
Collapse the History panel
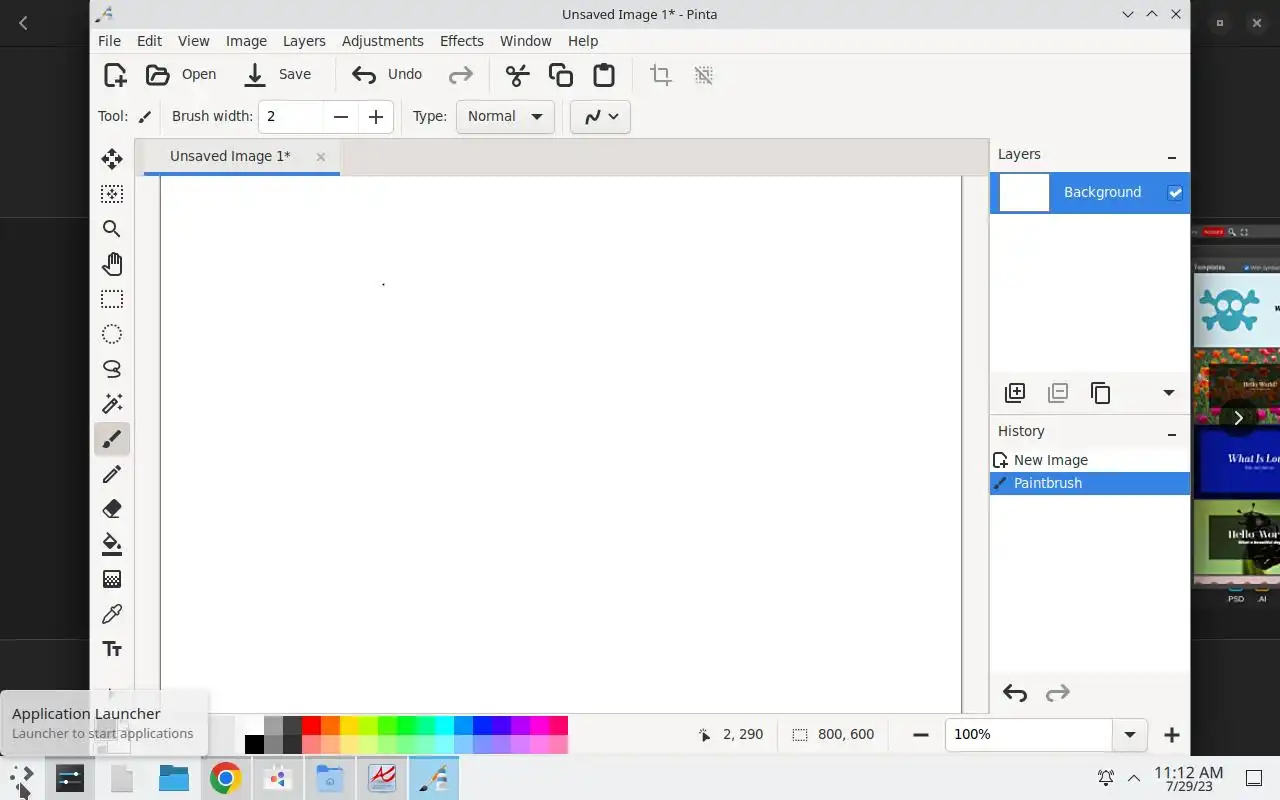1172,434
